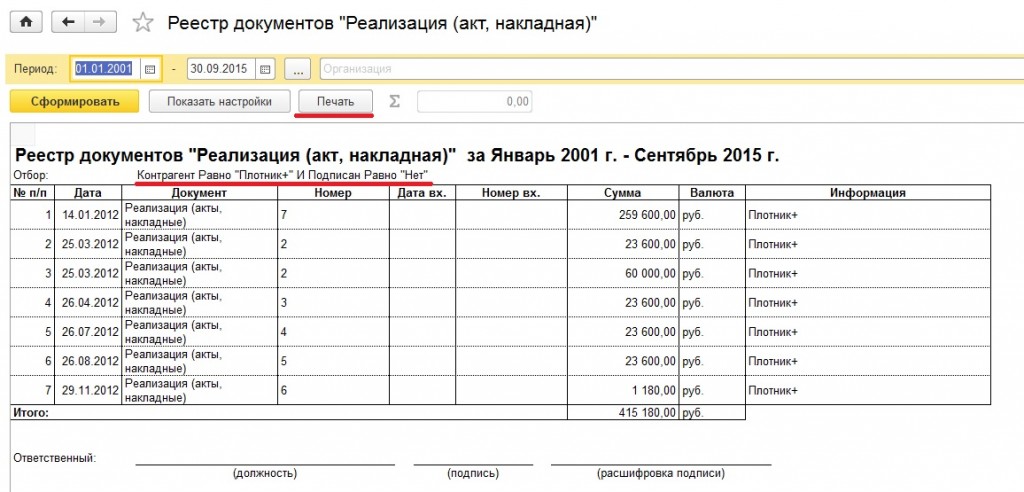Click the Сформировать button

click(74, 101)
